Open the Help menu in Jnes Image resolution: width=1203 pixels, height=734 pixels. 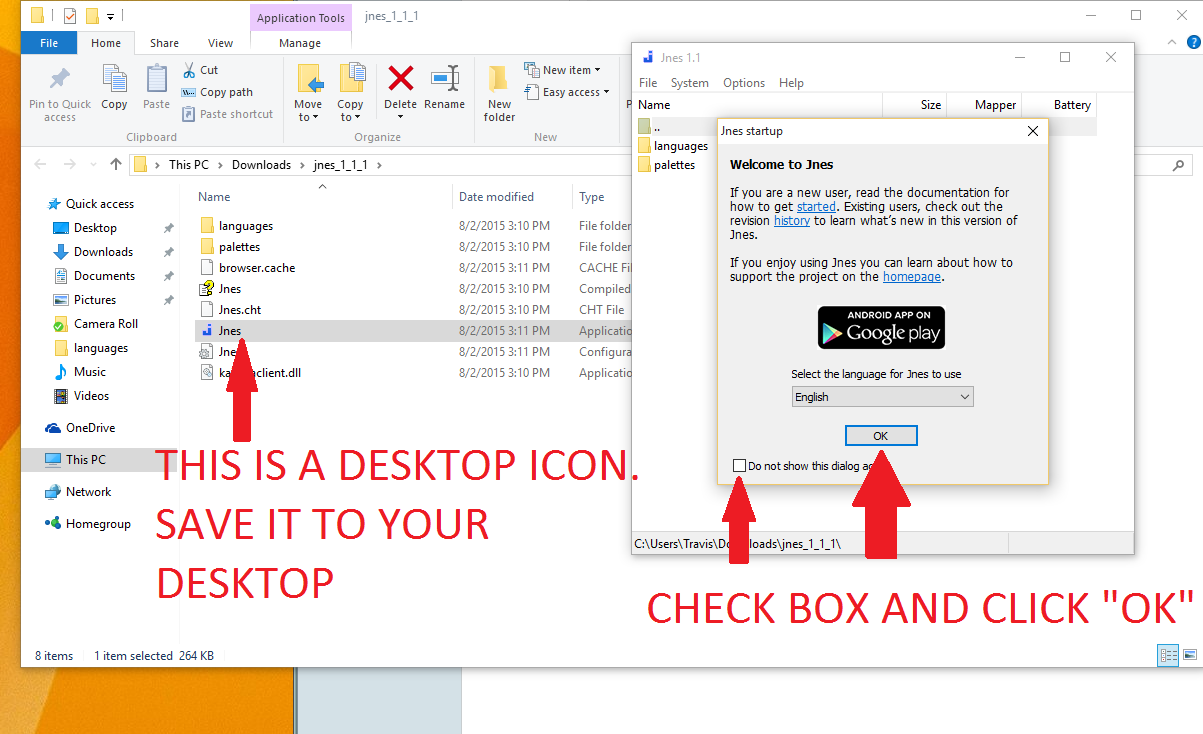[x=791, y=83]
